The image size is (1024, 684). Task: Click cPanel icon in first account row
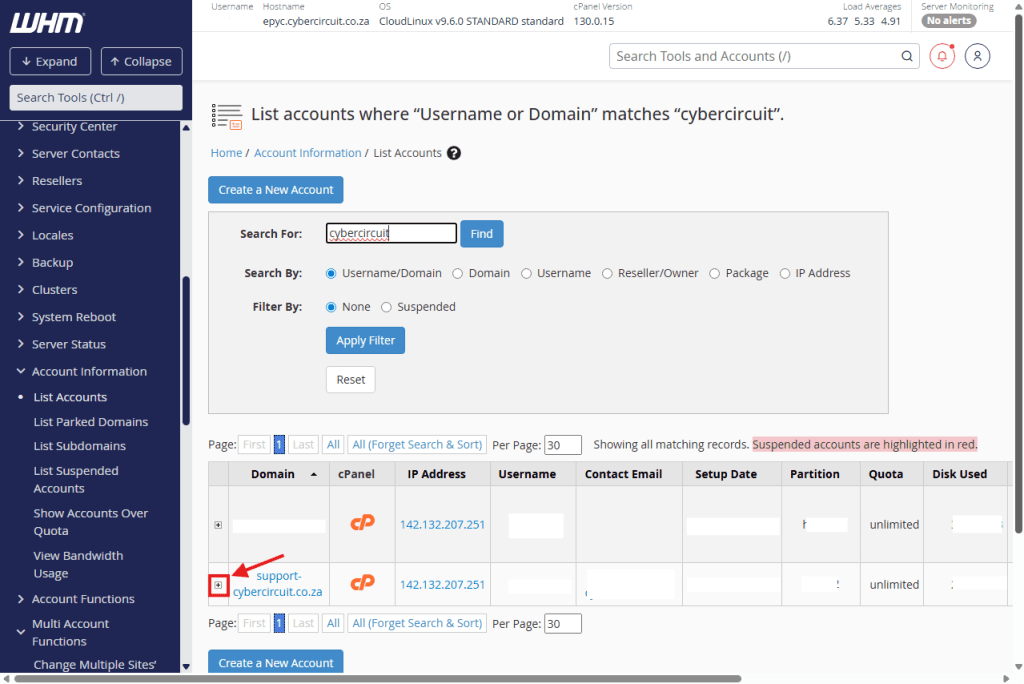tap(362, 523)
